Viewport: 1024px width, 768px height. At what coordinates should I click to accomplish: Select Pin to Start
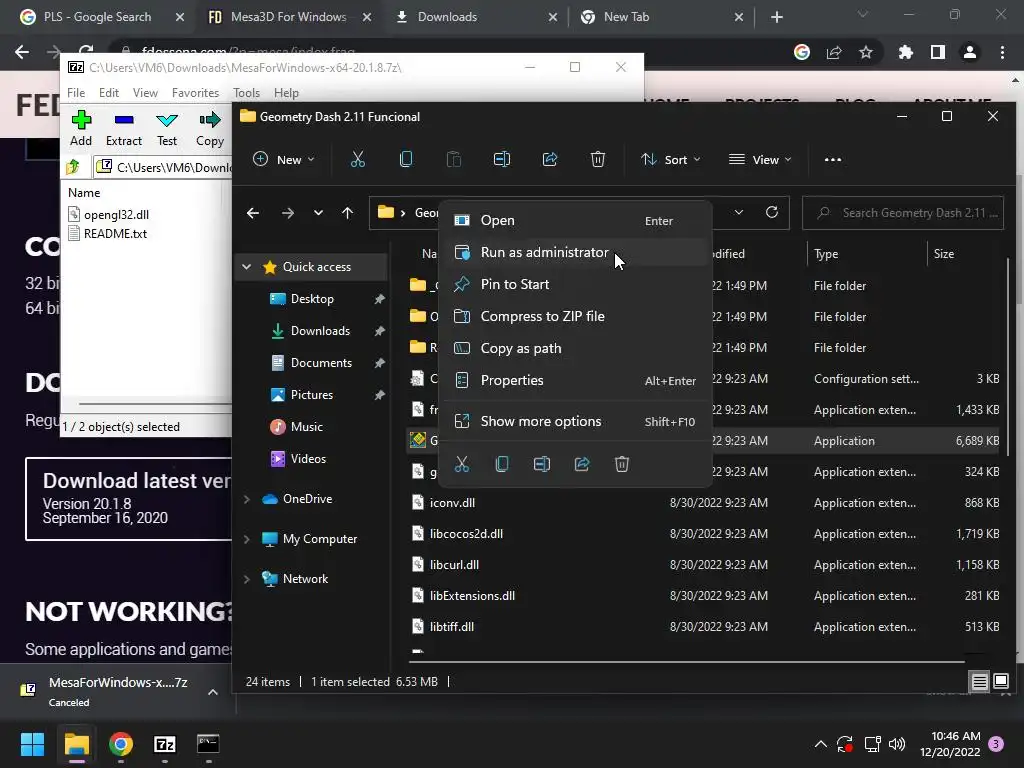point(575,284)
